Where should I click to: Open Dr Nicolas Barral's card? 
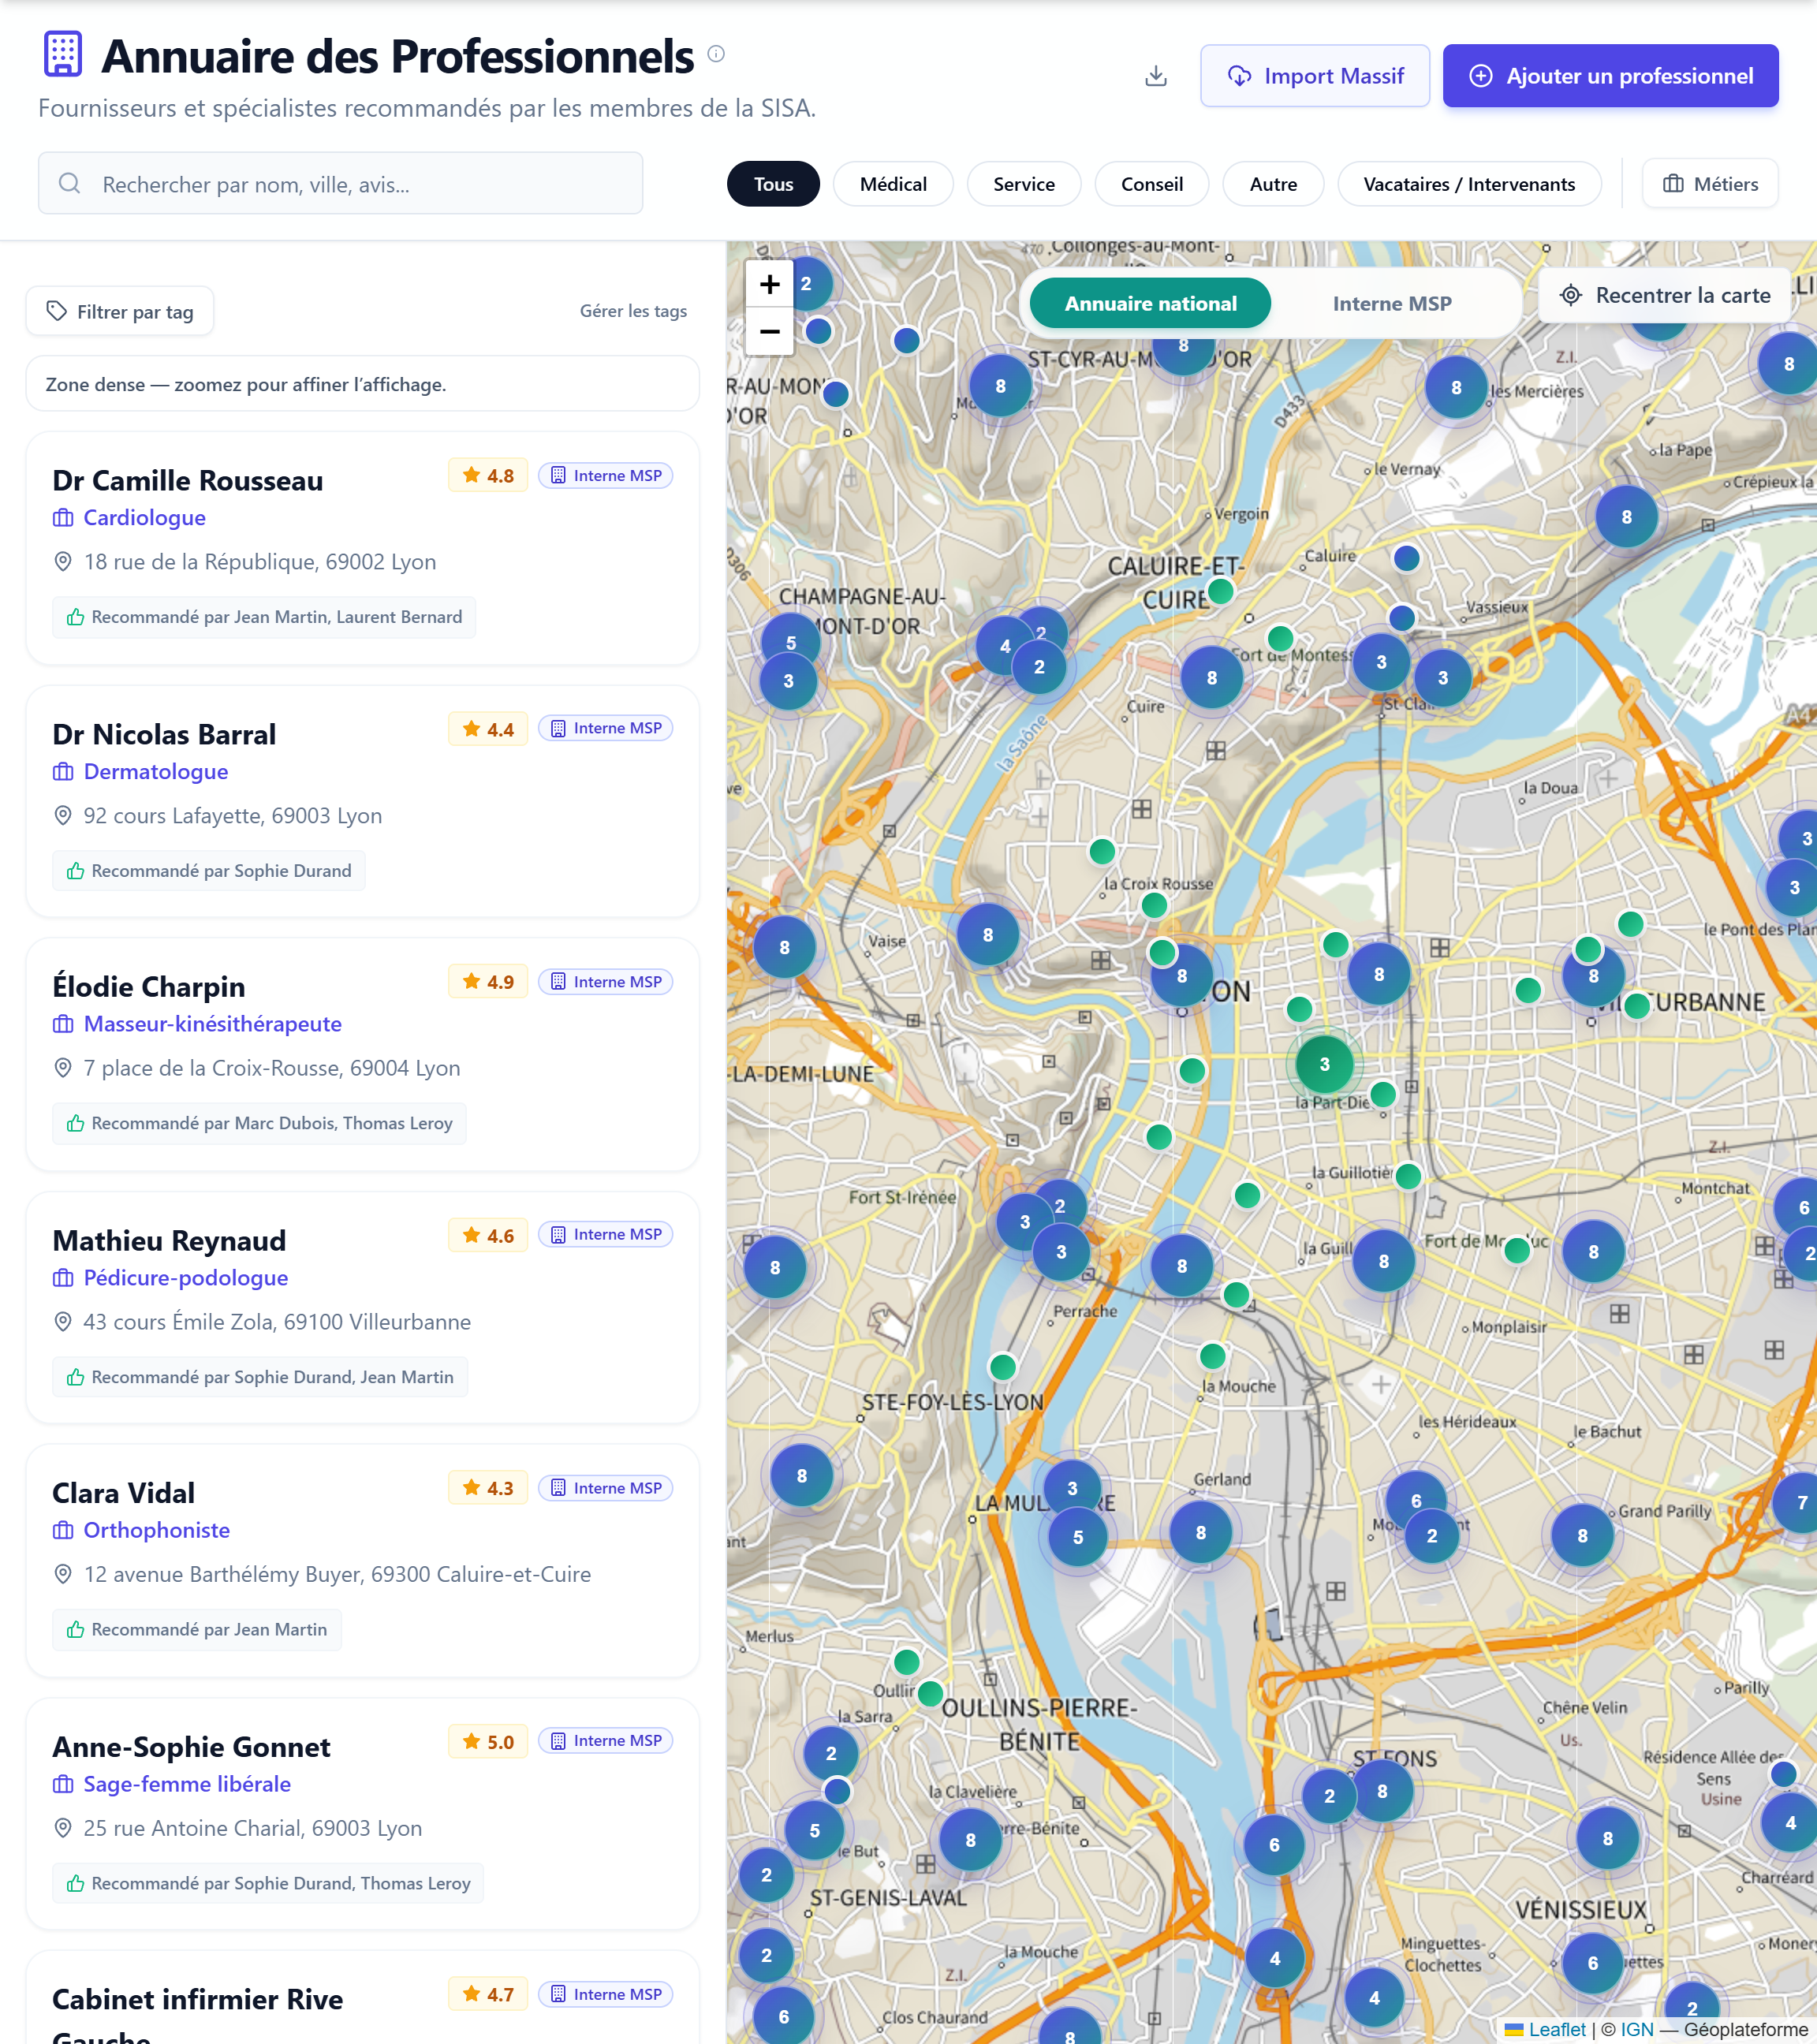pos(362,801)
